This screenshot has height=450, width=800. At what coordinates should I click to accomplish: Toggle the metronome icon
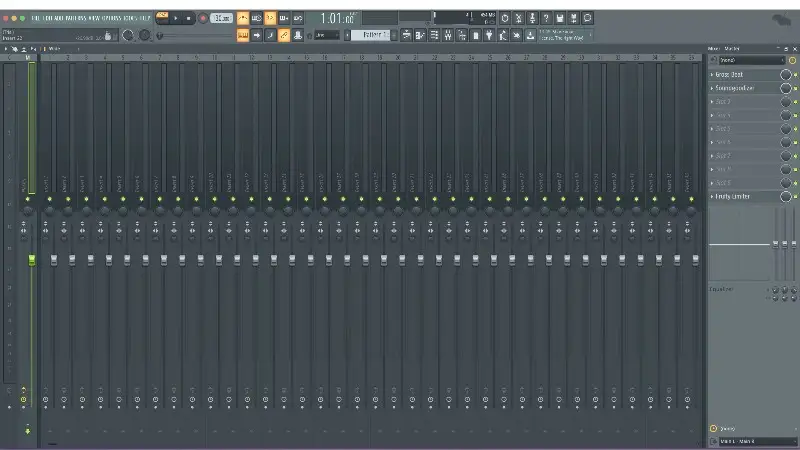click(x=243, y=18)
